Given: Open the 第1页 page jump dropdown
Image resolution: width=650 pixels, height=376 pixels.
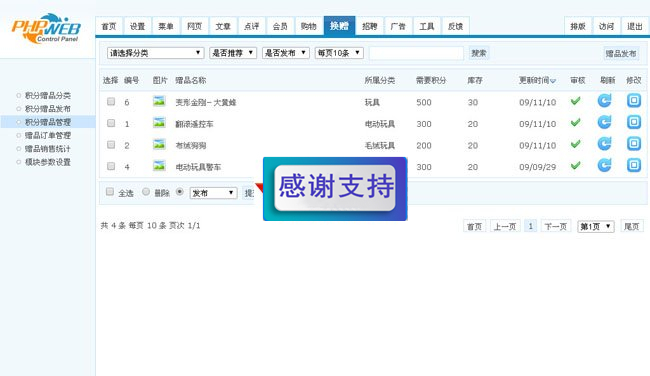Looking at the screenshot, I should [596, 226].
